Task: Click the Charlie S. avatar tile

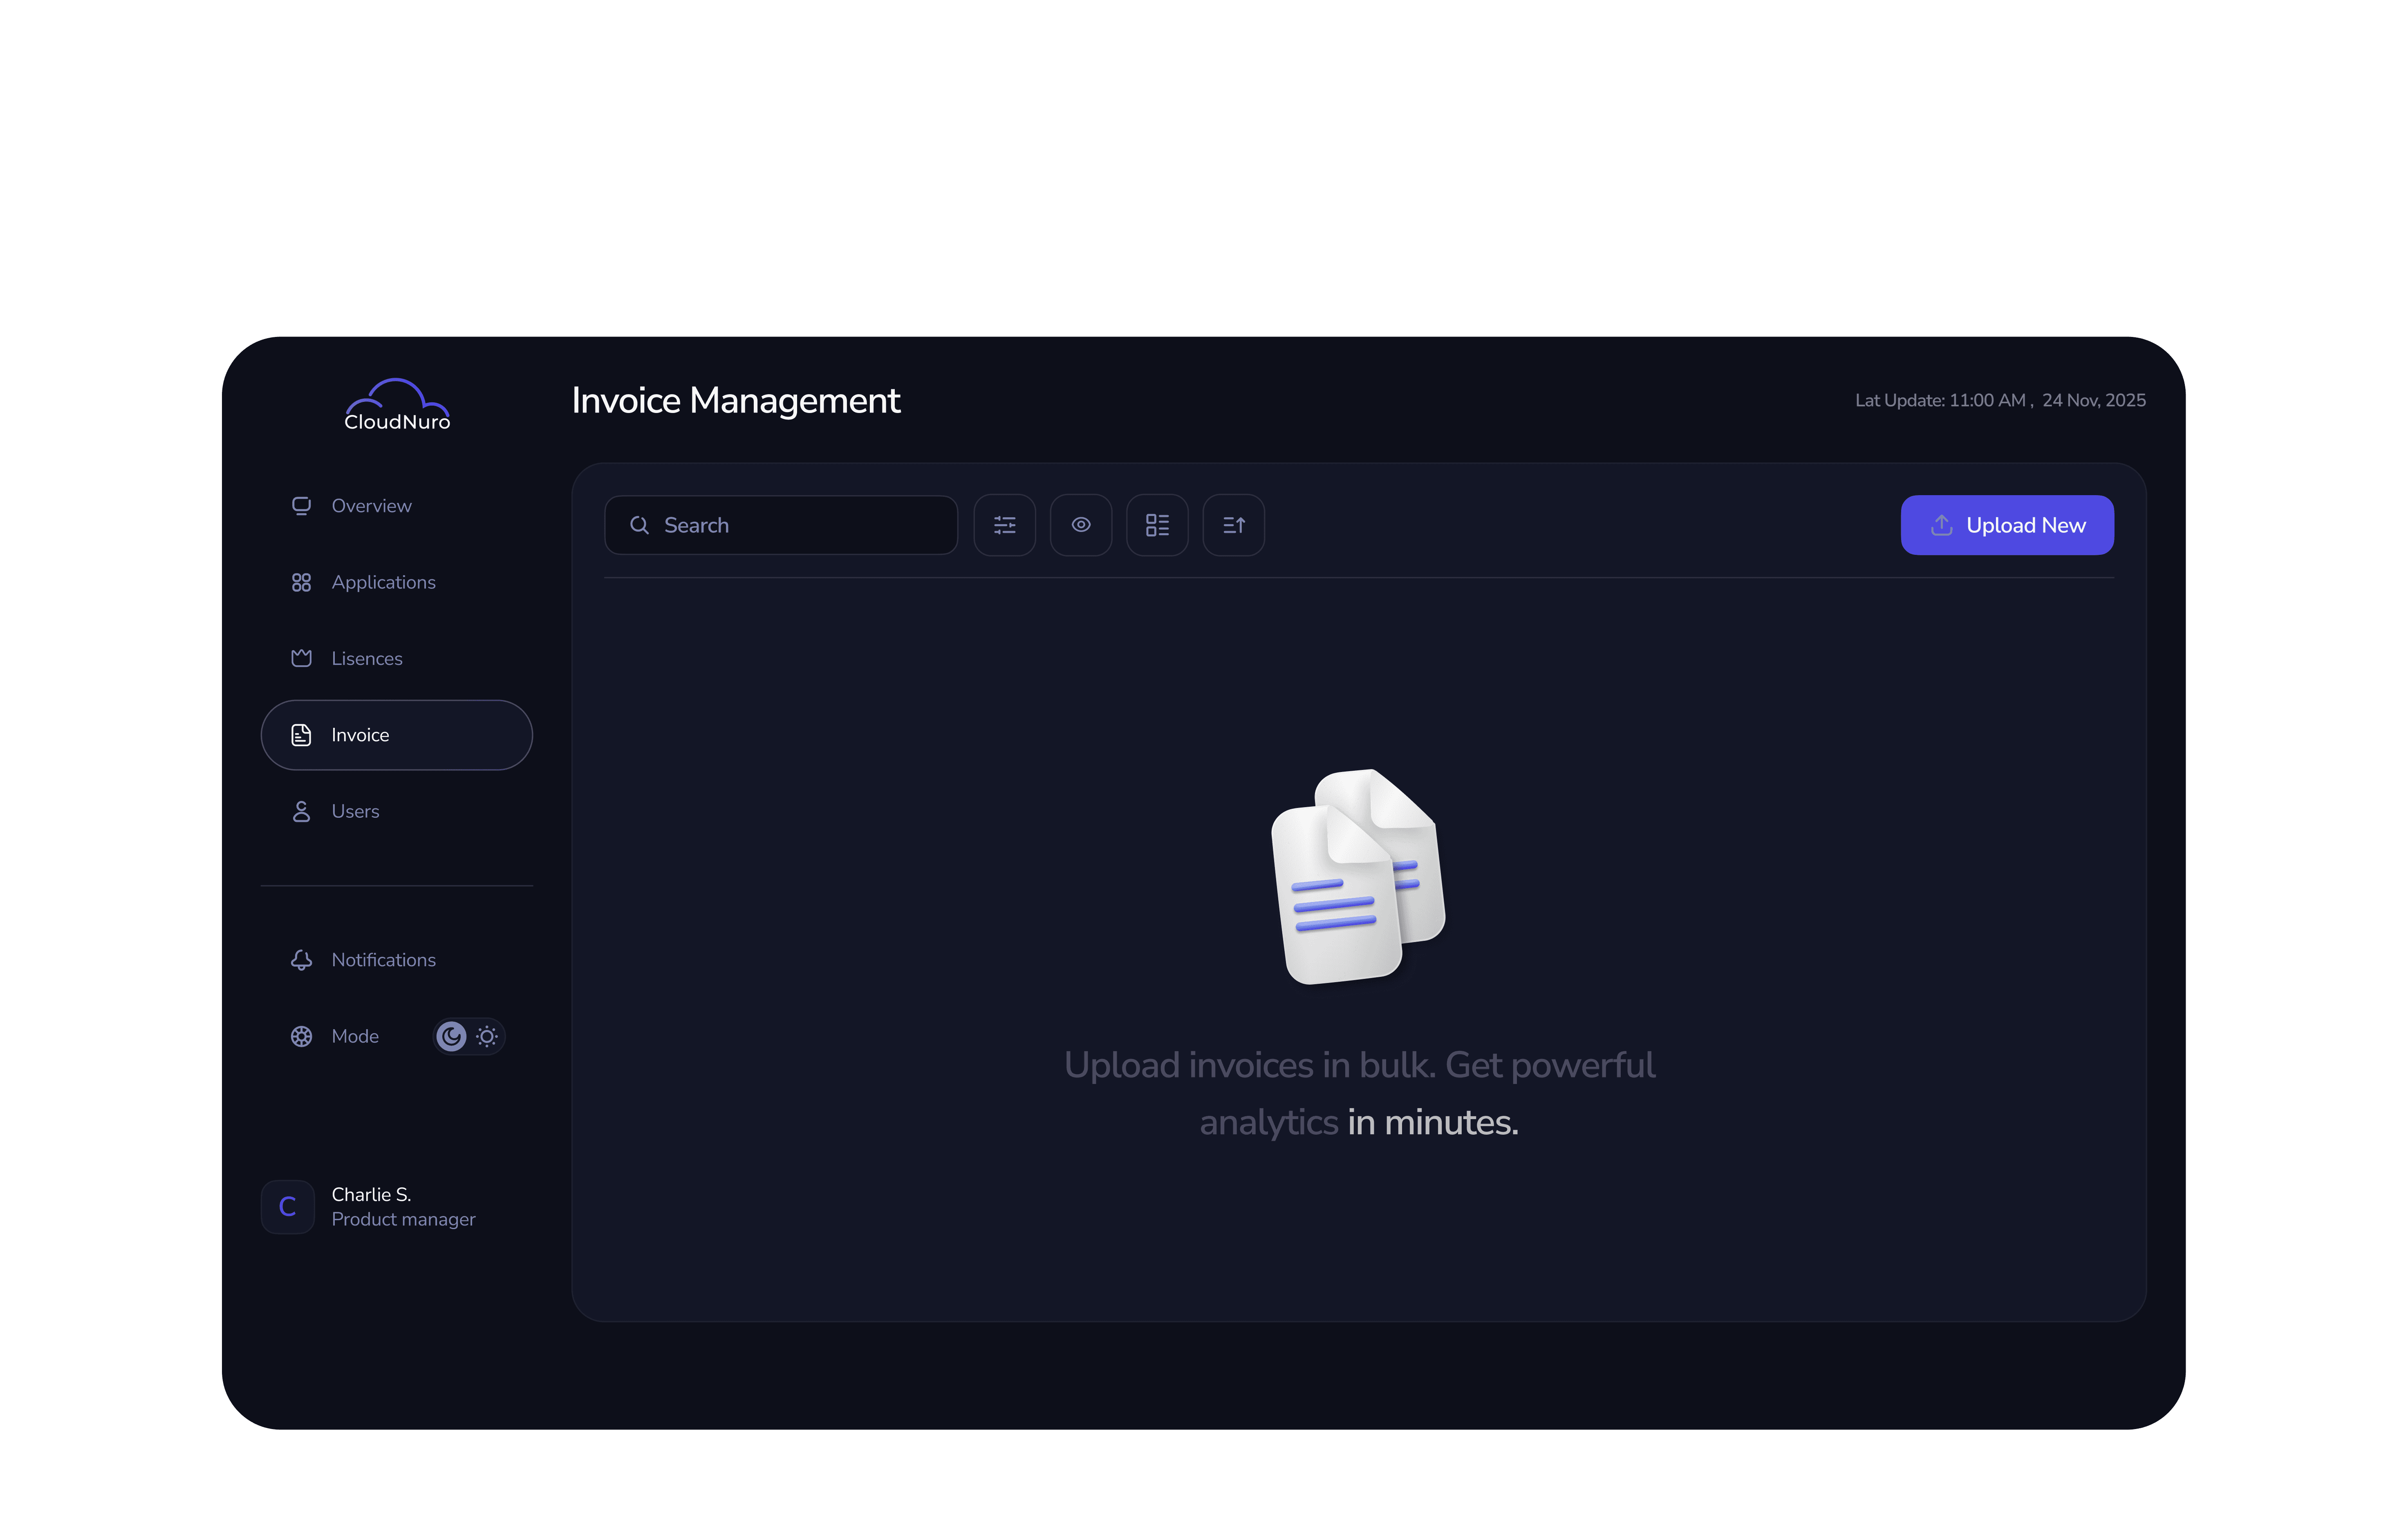Action: (x=288, y=1207)
